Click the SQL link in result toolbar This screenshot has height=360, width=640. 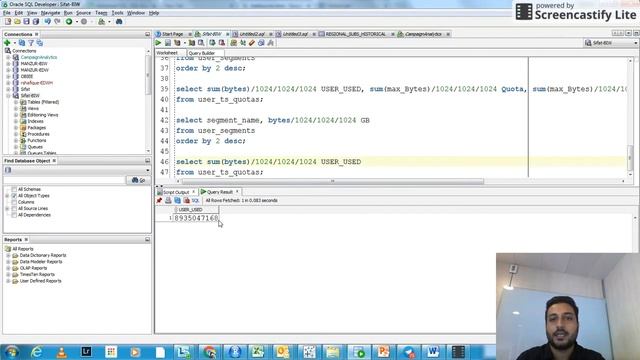(x=196, y=200)
